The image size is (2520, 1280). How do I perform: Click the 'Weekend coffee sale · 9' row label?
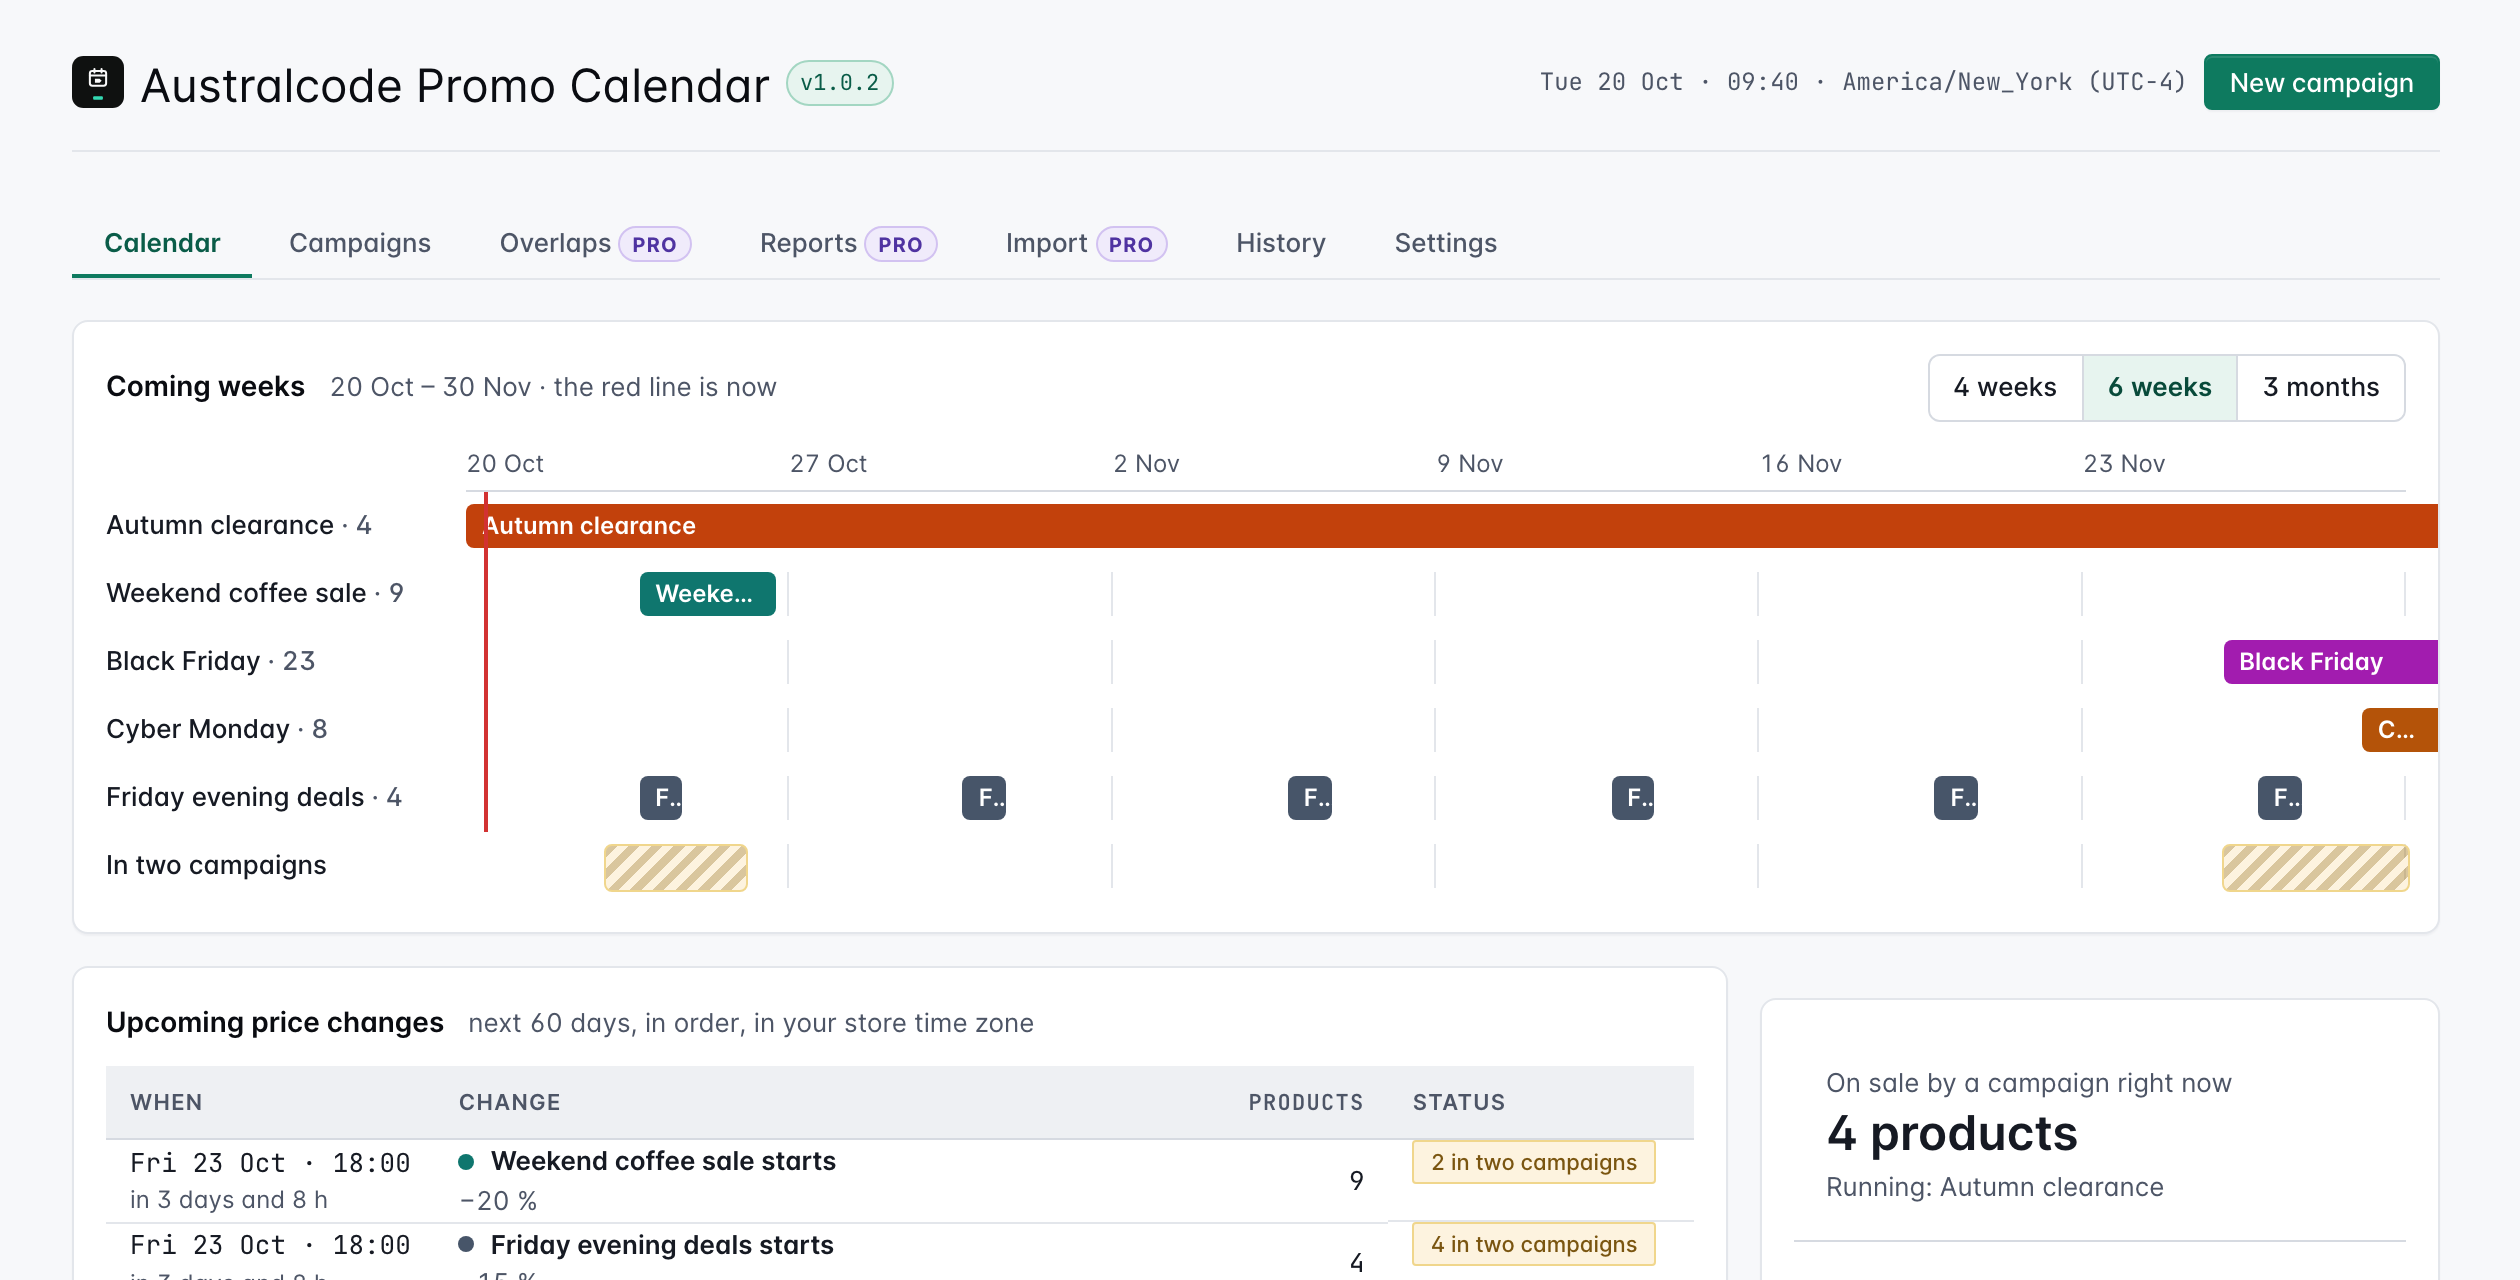pyautogui.click(x=255, y=594)
